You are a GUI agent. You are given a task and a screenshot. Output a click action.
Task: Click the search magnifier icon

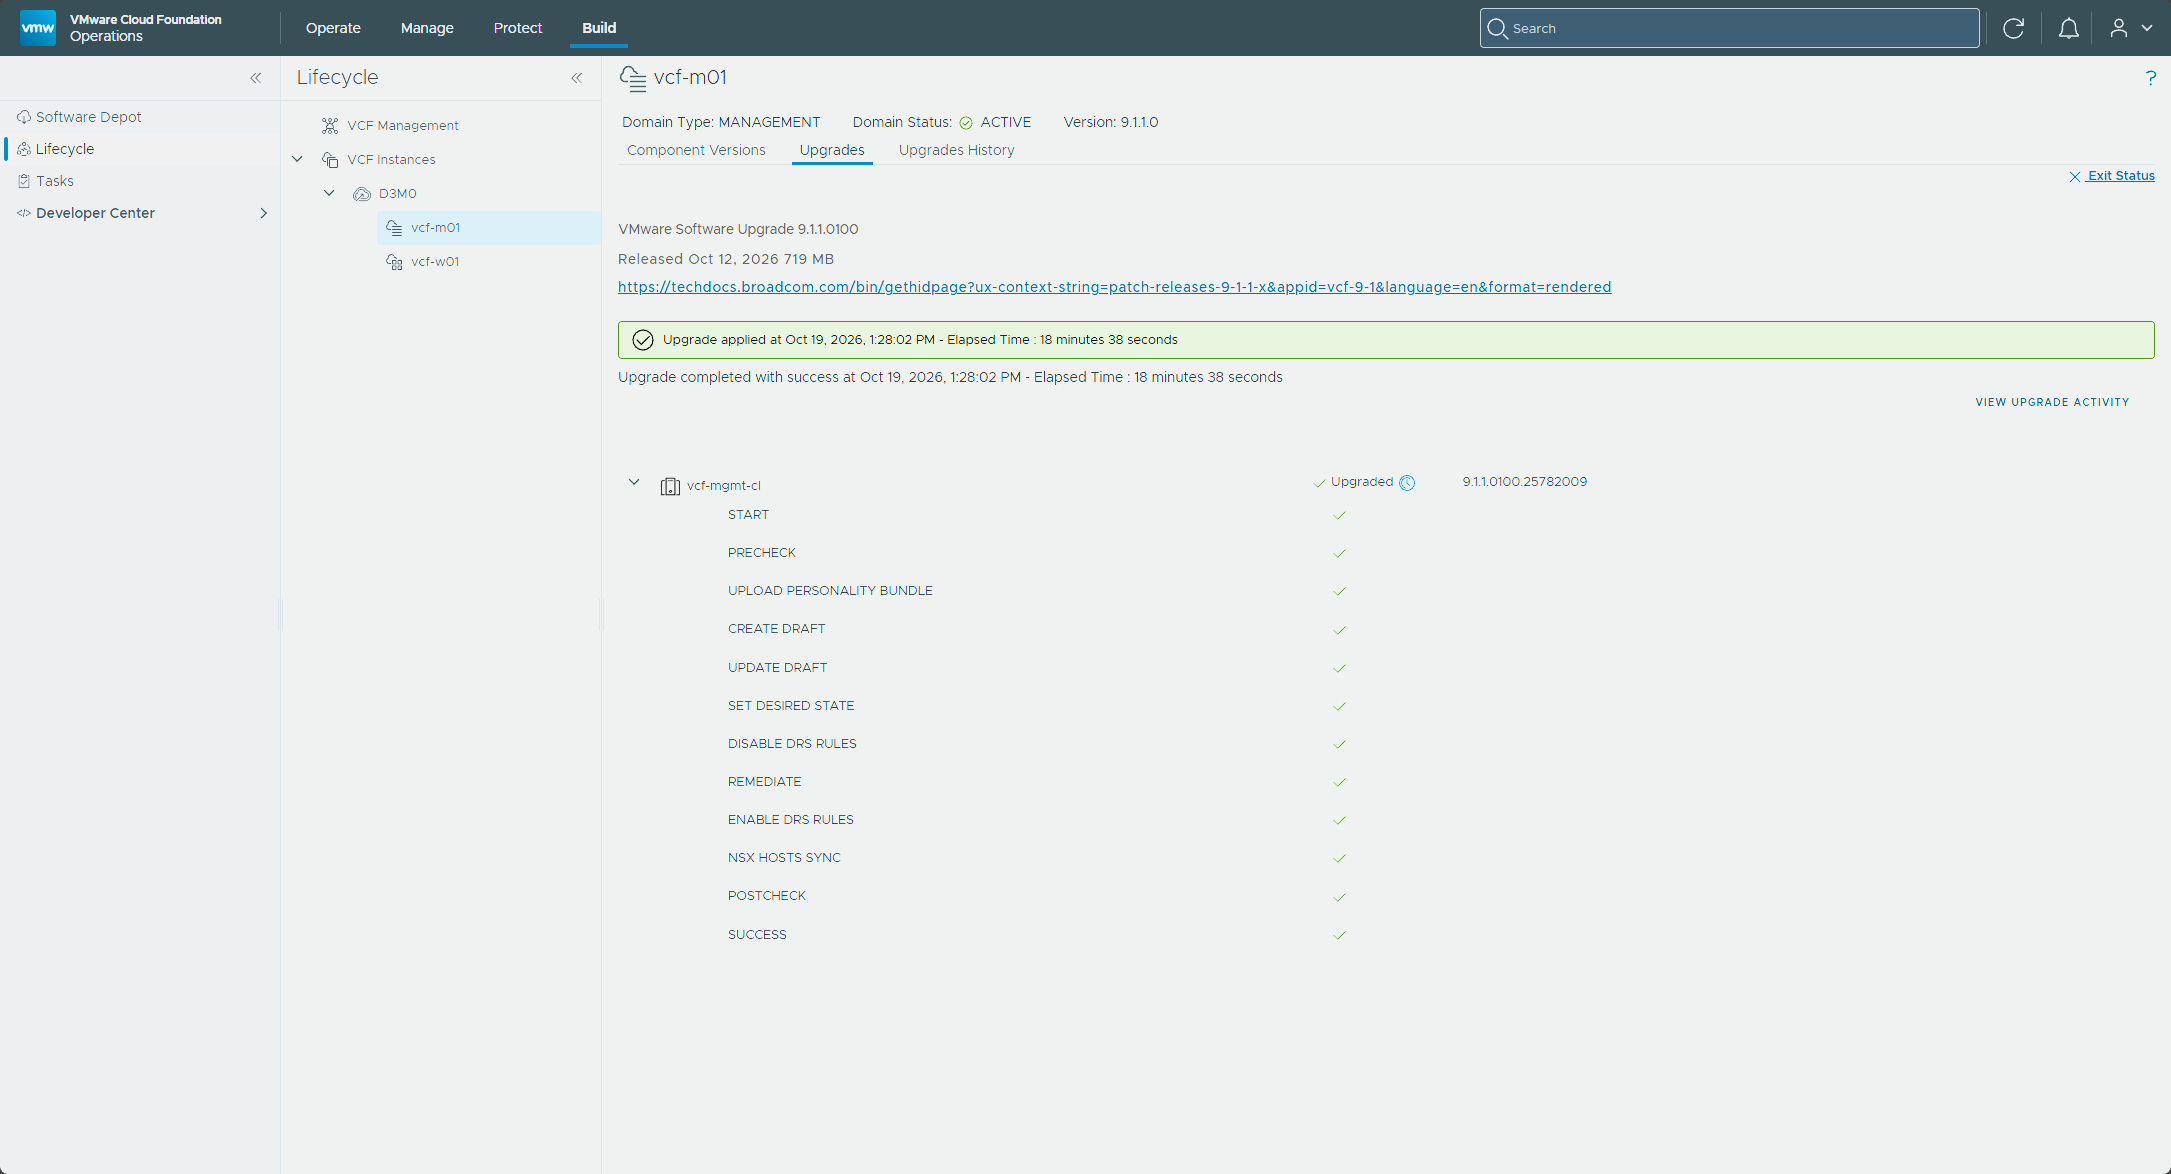tap(1497, 28)
